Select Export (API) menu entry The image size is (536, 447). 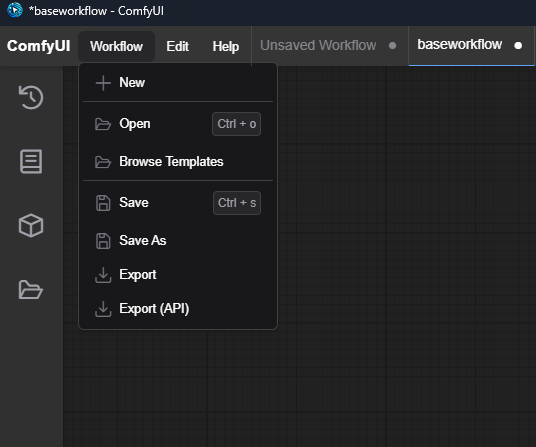(x=178, y=309)
